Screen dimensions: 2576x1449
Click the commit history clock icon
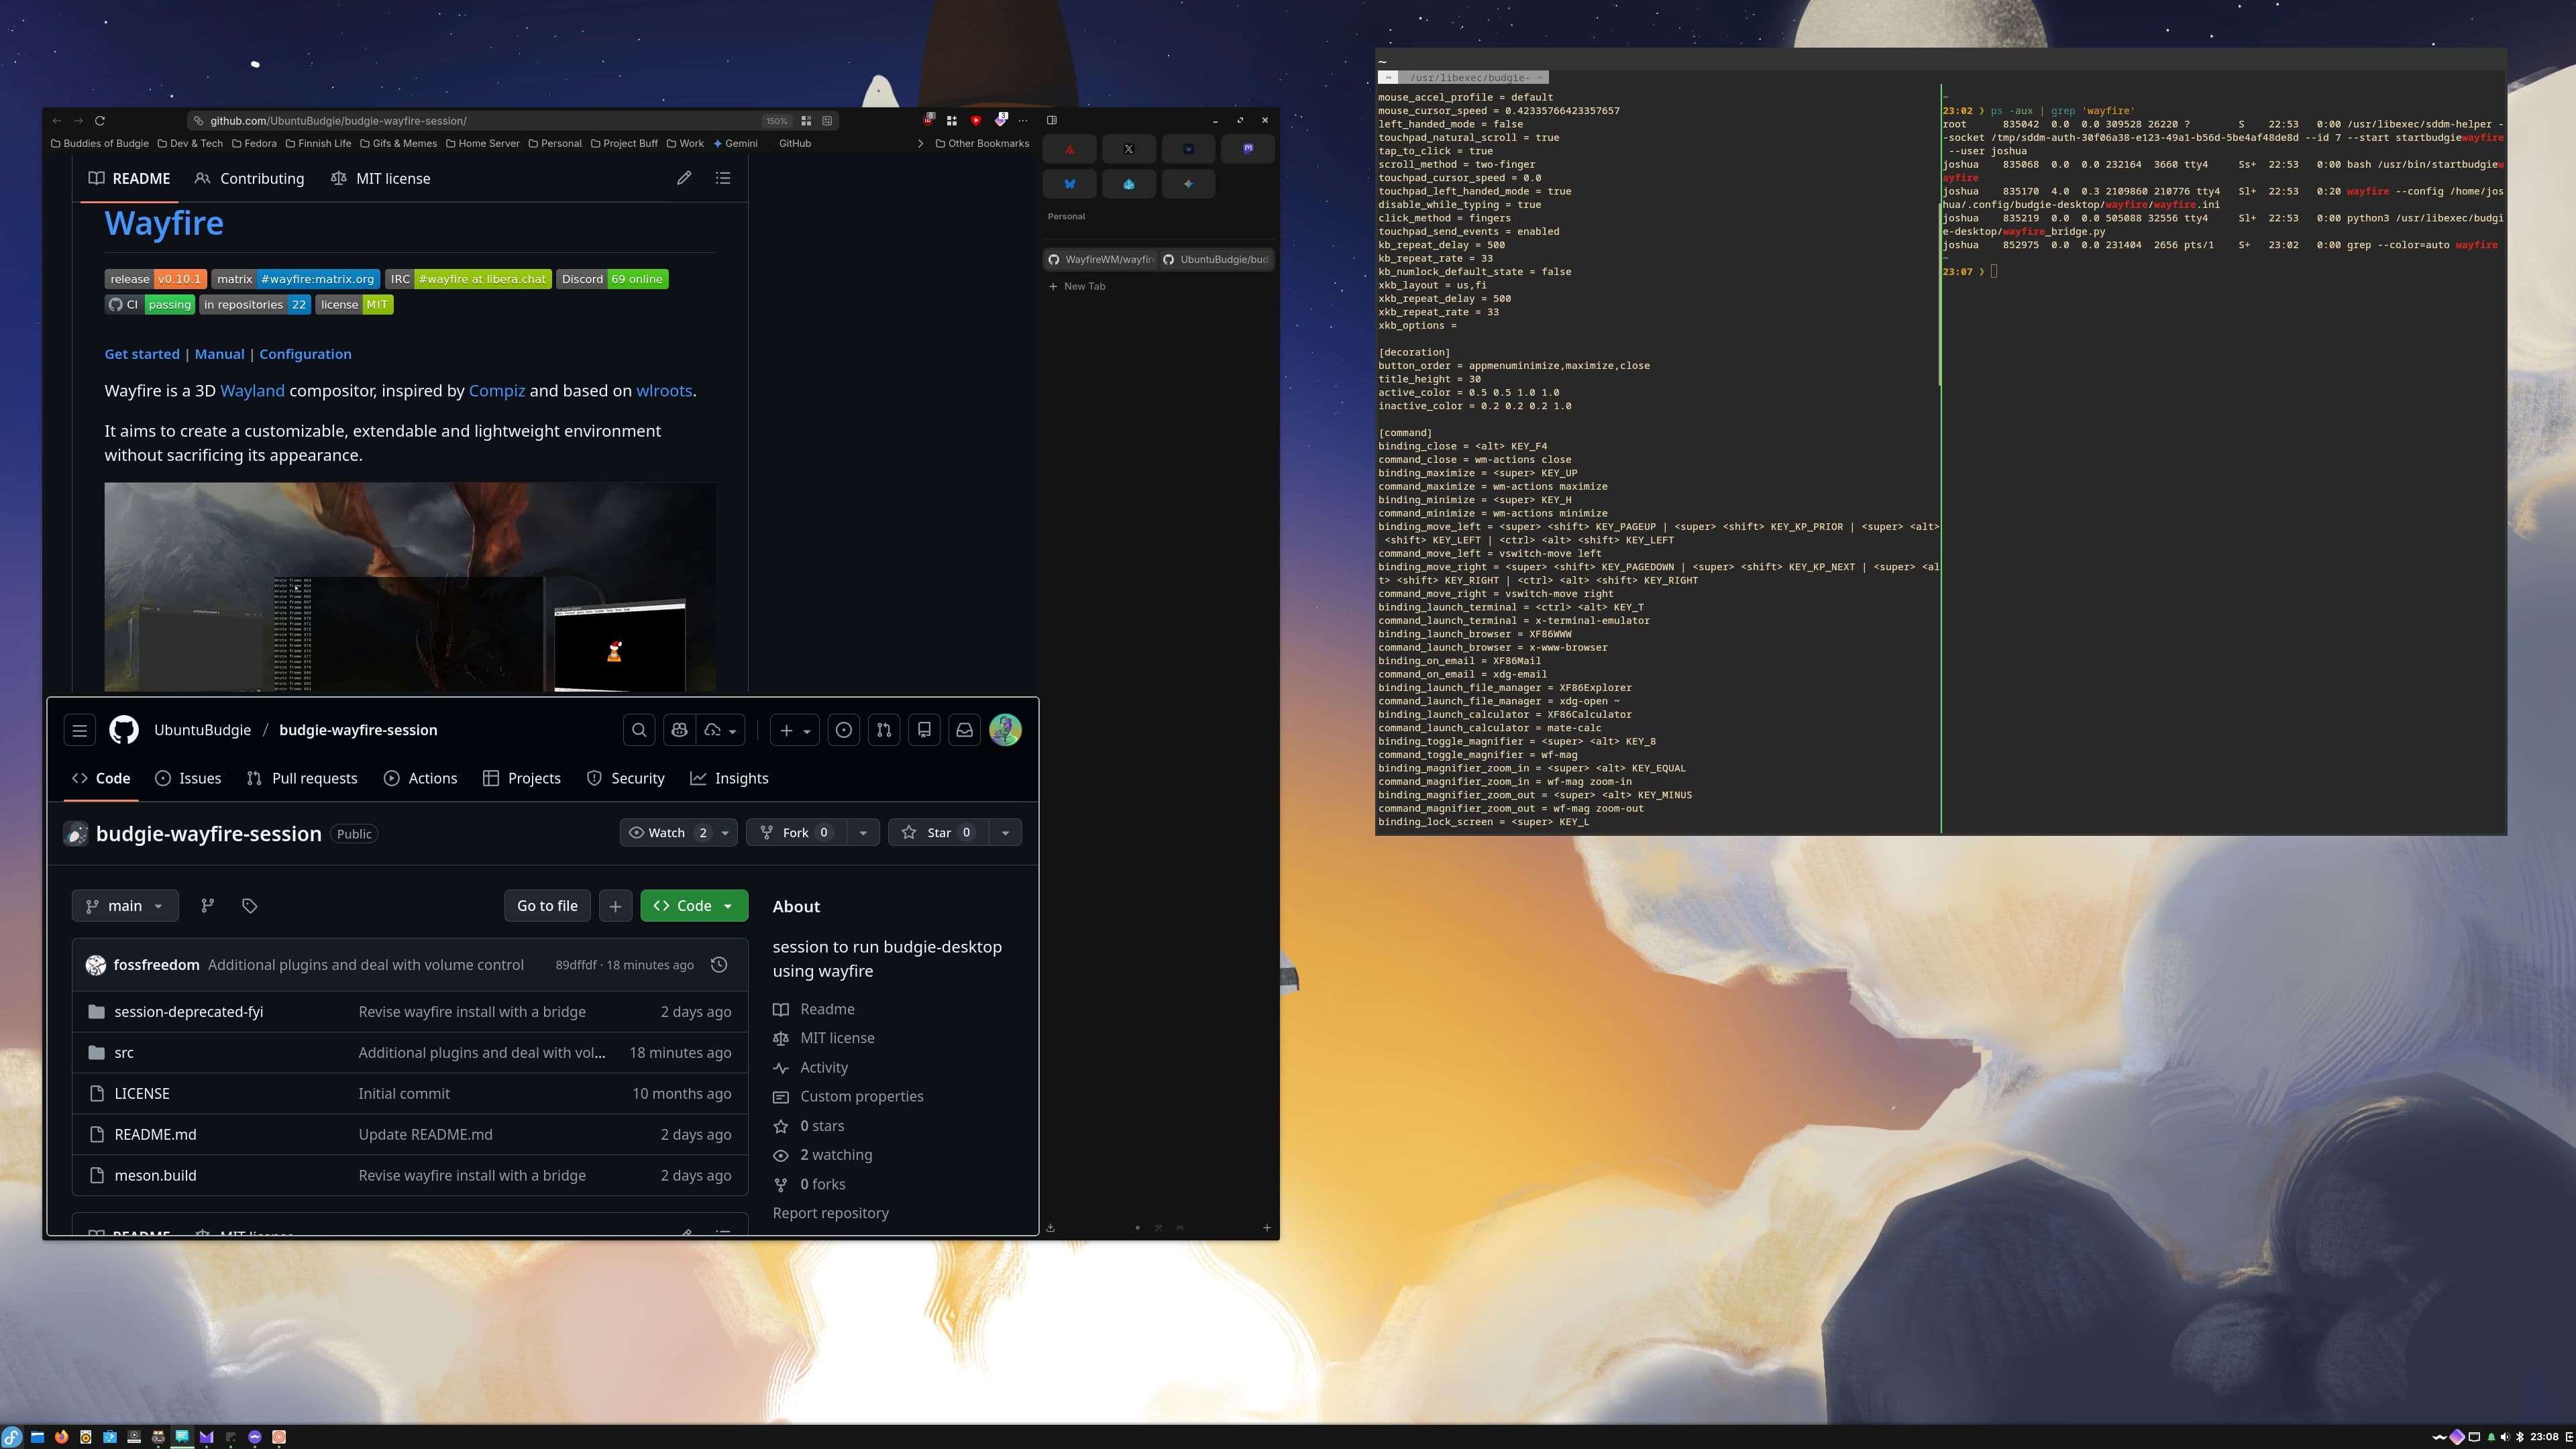(718, 965)
